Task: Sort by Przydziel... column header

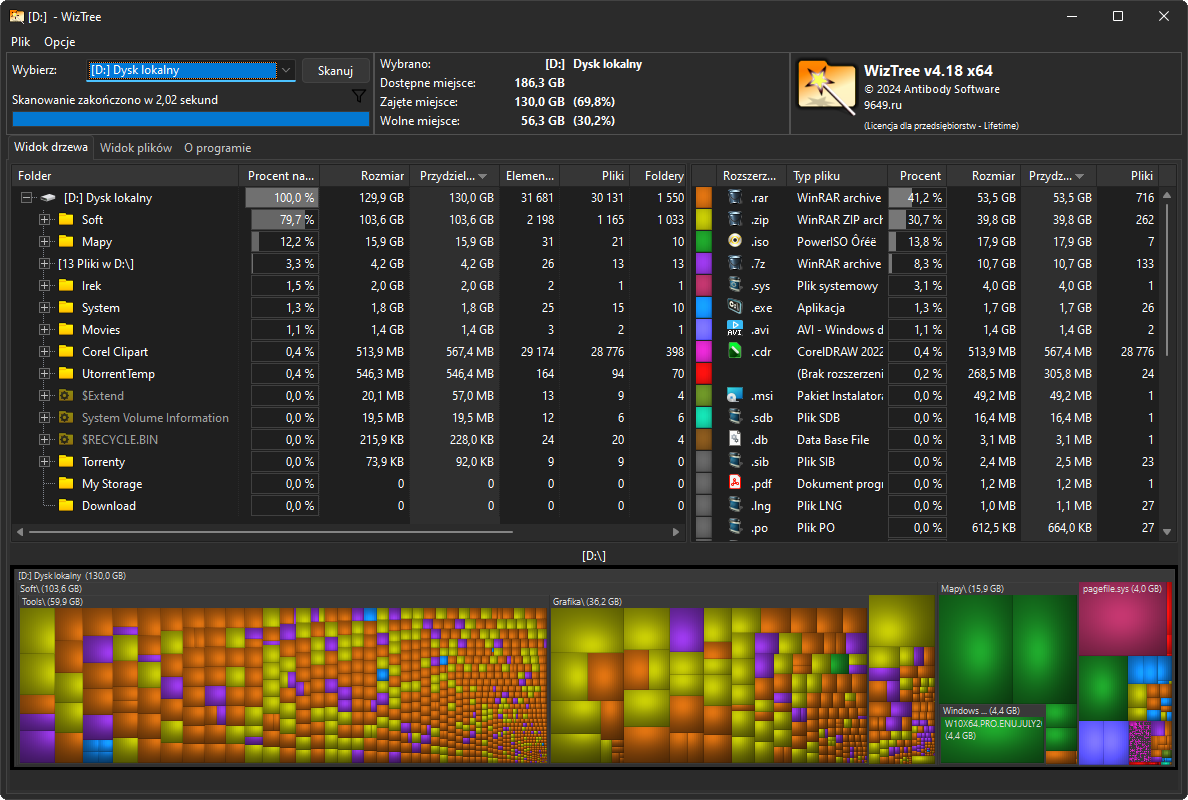Action: click(455, 176)
